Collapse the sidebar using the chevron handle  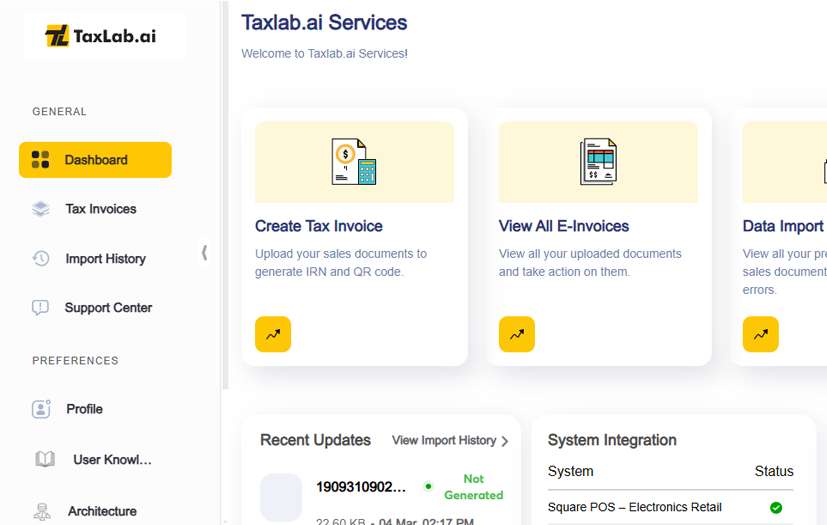tap(205, 253)
